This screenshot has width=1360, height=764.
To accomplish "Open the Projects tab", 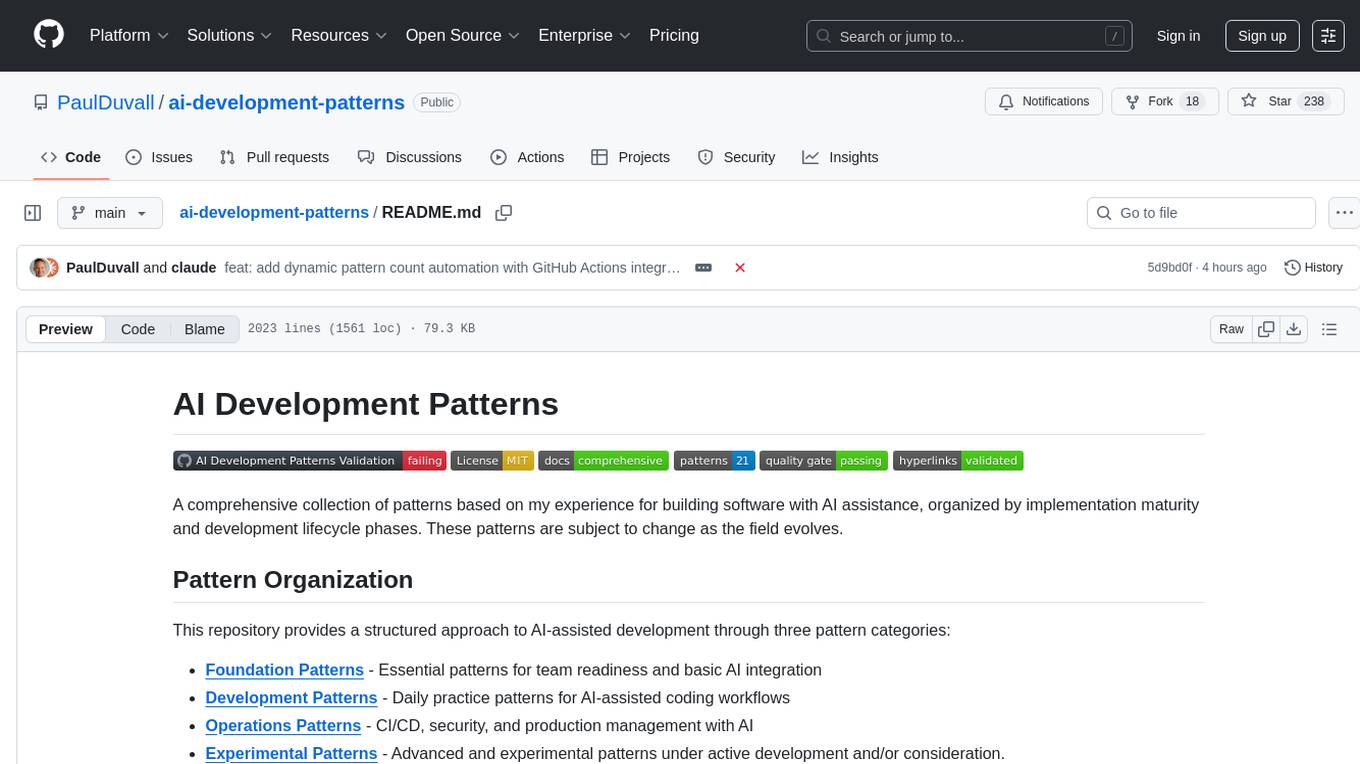I will point(630,157).
